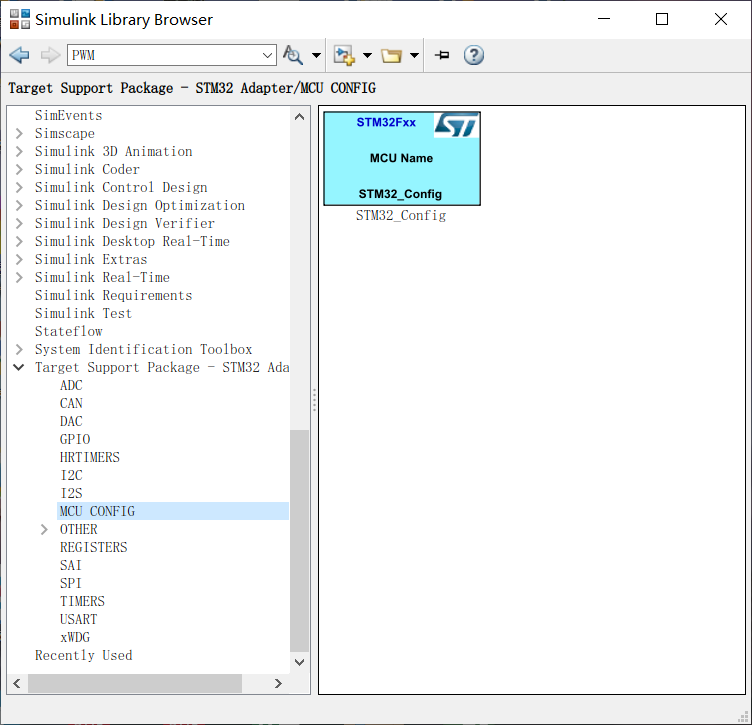Image resolution: width=752 pixels, height=725 pixels.
Task: Open the REGISTERS sublibrary
Action: [94, 547]
